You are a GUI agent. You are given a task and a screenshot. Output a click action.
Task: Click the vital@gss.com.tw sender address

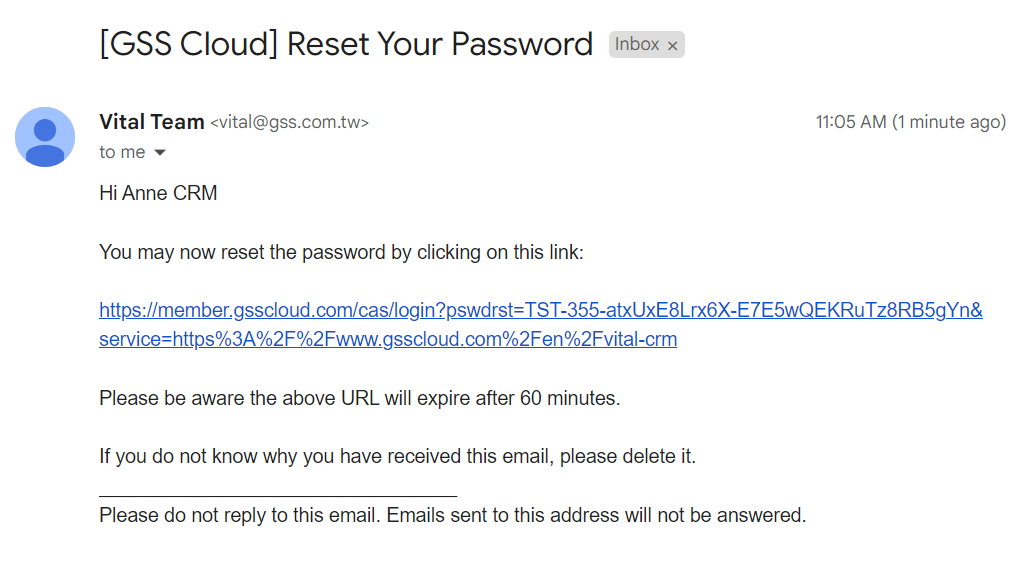click(x=289, y=123)
